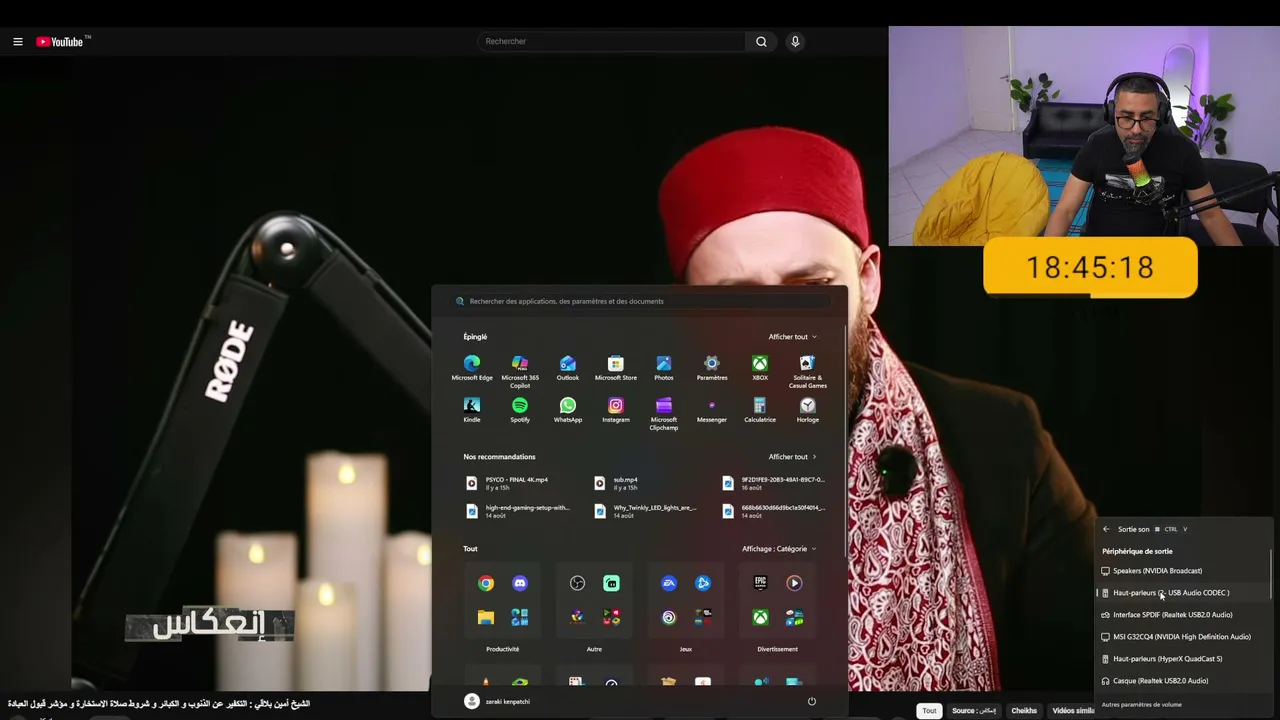The height and width of the screenshot is (720, 1280).
Task: Open Microsoft Edge from pinned apps
Action: (x=472, y=368)
